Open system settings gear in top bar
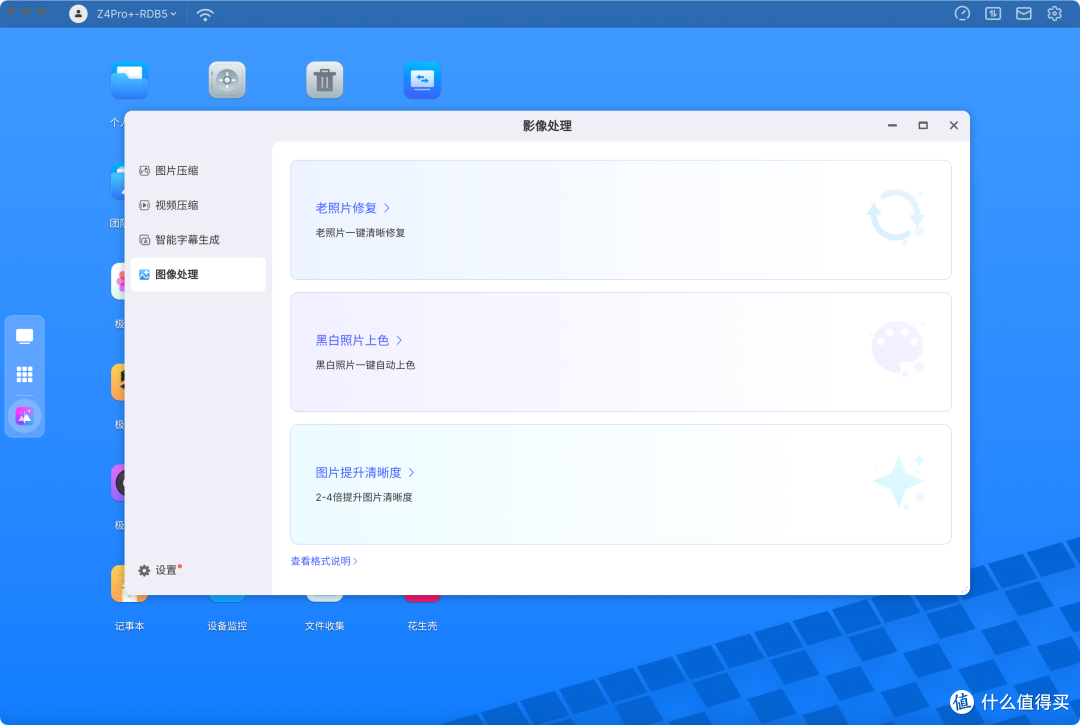This screenshot has height=725, width=1080. [x=1055, y=14]
